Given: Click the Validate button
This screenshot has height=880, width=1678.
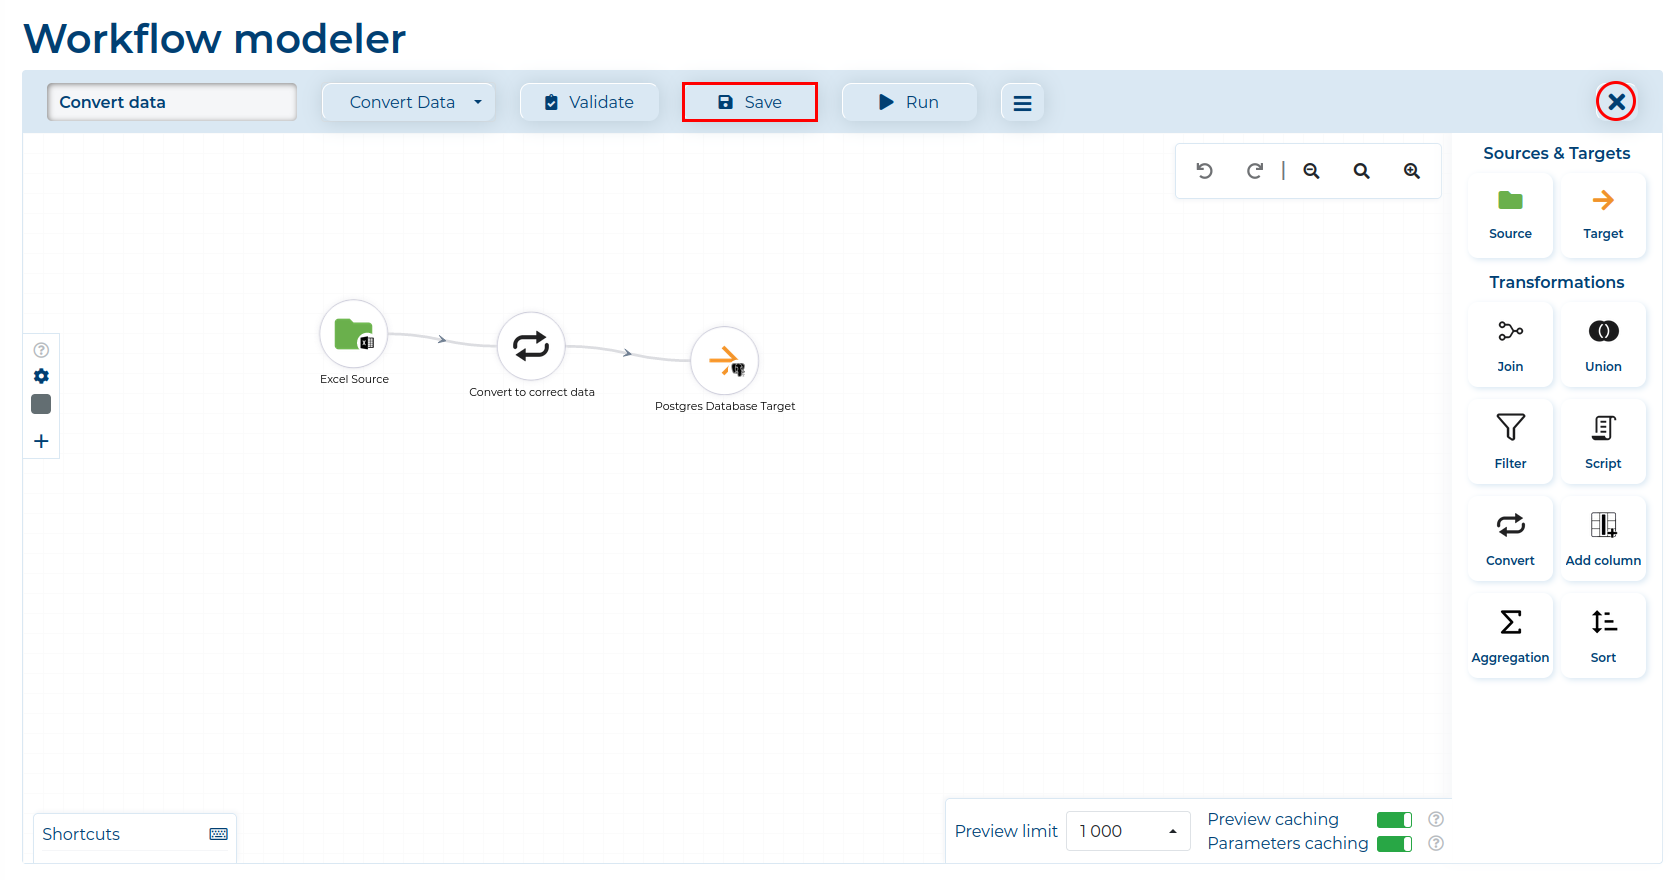Looking at the screenshot, I should pos(589,102).
